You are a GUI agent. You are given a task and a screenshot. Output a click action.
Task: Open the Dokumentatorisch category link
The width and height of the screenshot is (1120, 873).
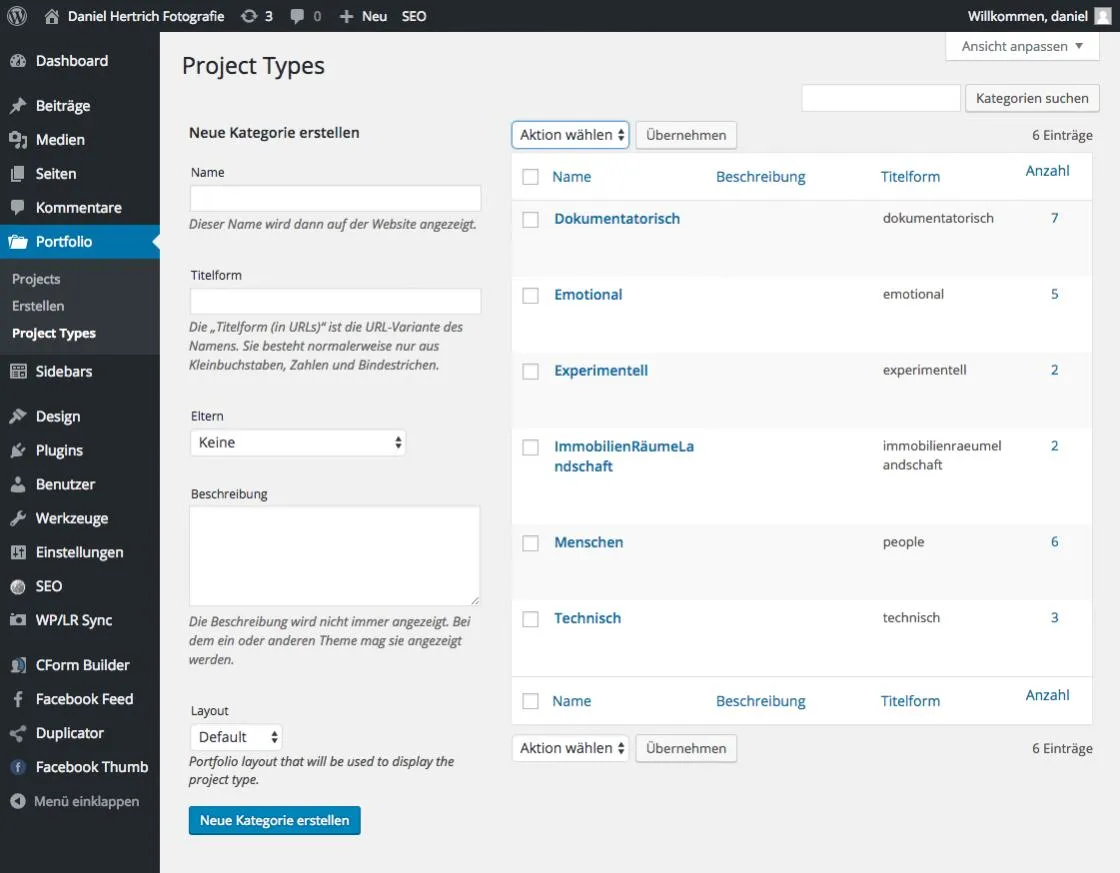(x=617, y=219)
